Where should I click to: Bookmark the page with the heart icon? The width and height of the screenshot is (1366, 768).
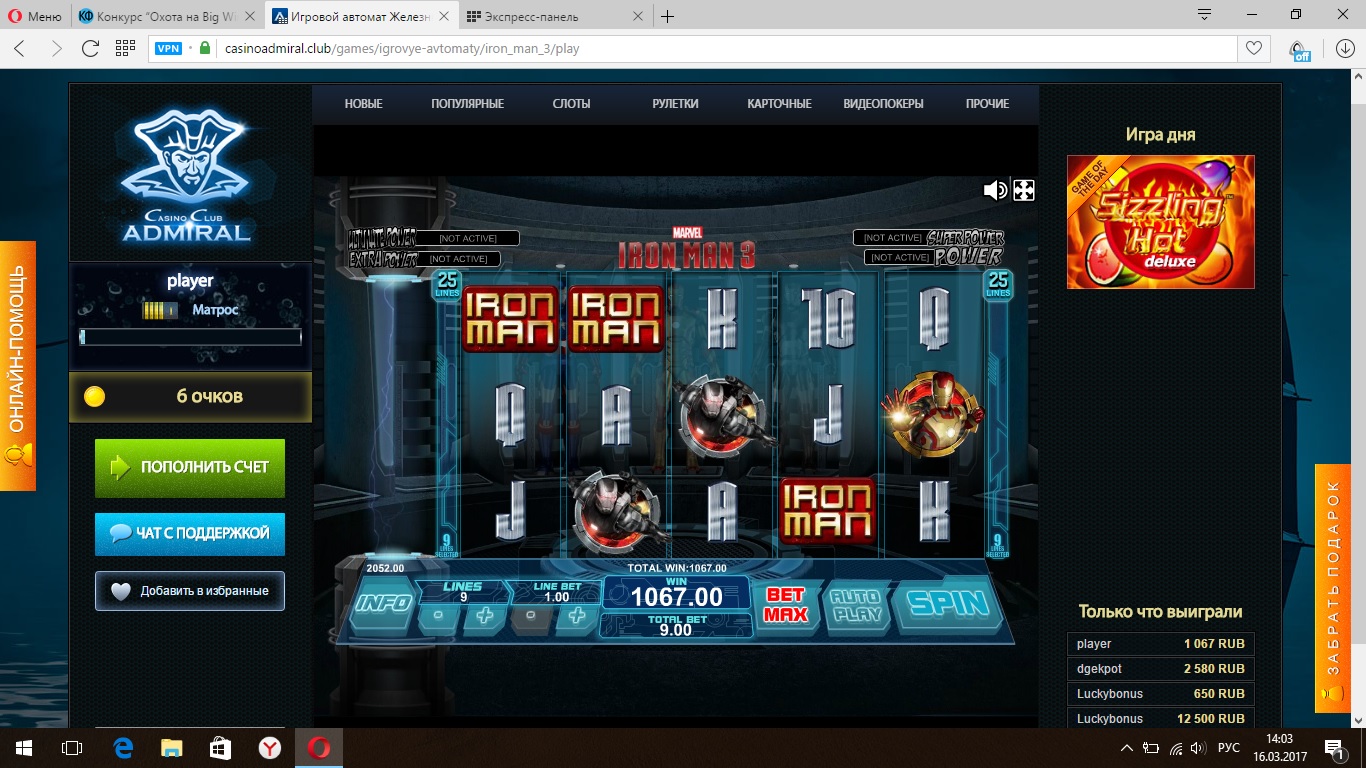coord(1252,48)
